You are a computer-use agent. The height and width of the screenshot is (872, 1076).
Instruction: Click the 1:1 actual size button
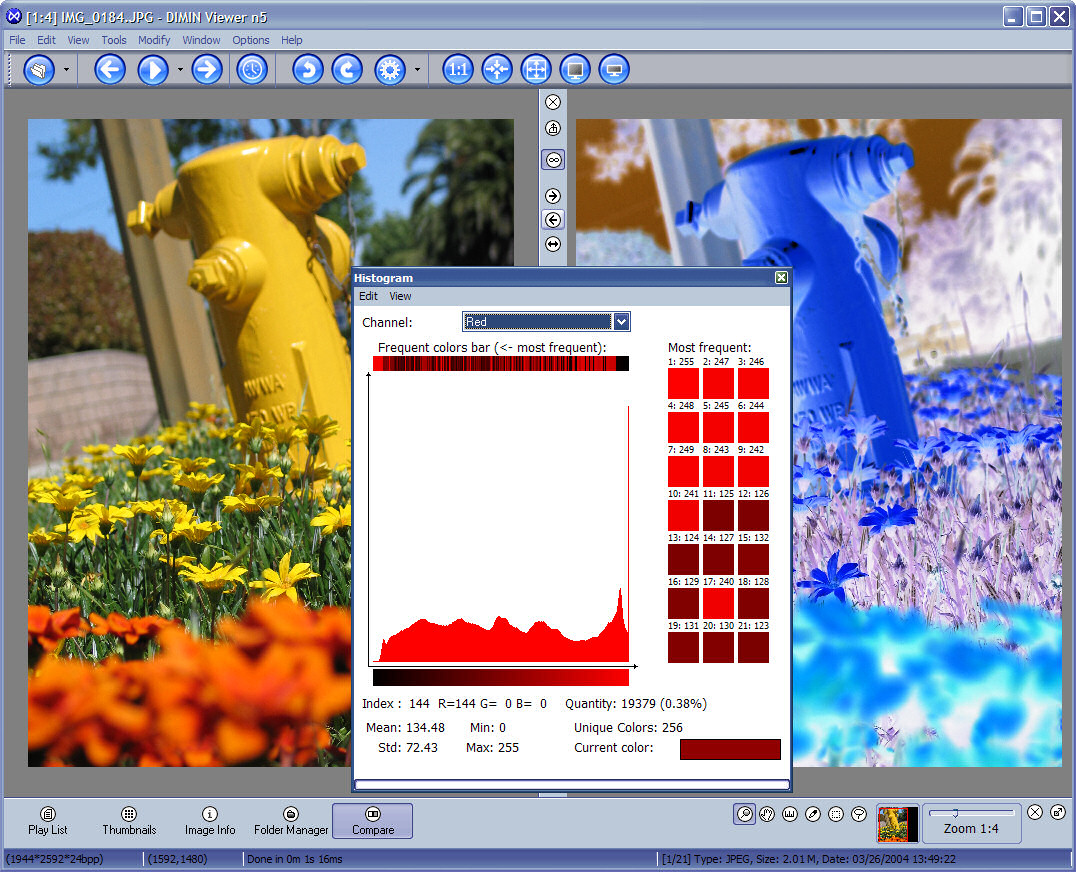click(x=458, y=70)
